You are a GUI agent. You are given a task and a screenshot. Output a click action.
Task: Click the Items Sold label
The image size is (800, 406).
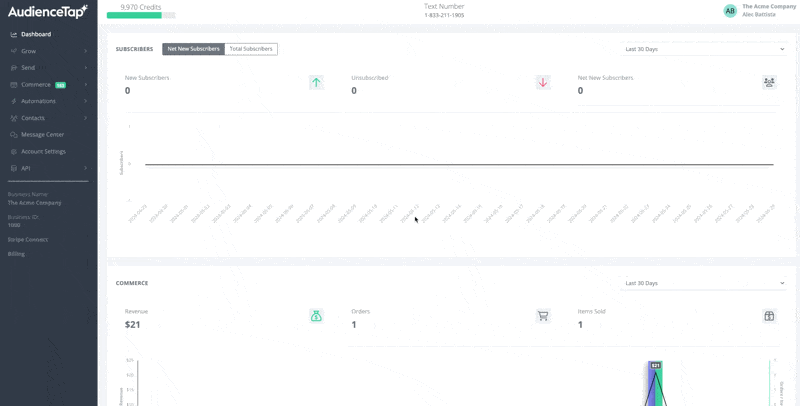point(591,311)
